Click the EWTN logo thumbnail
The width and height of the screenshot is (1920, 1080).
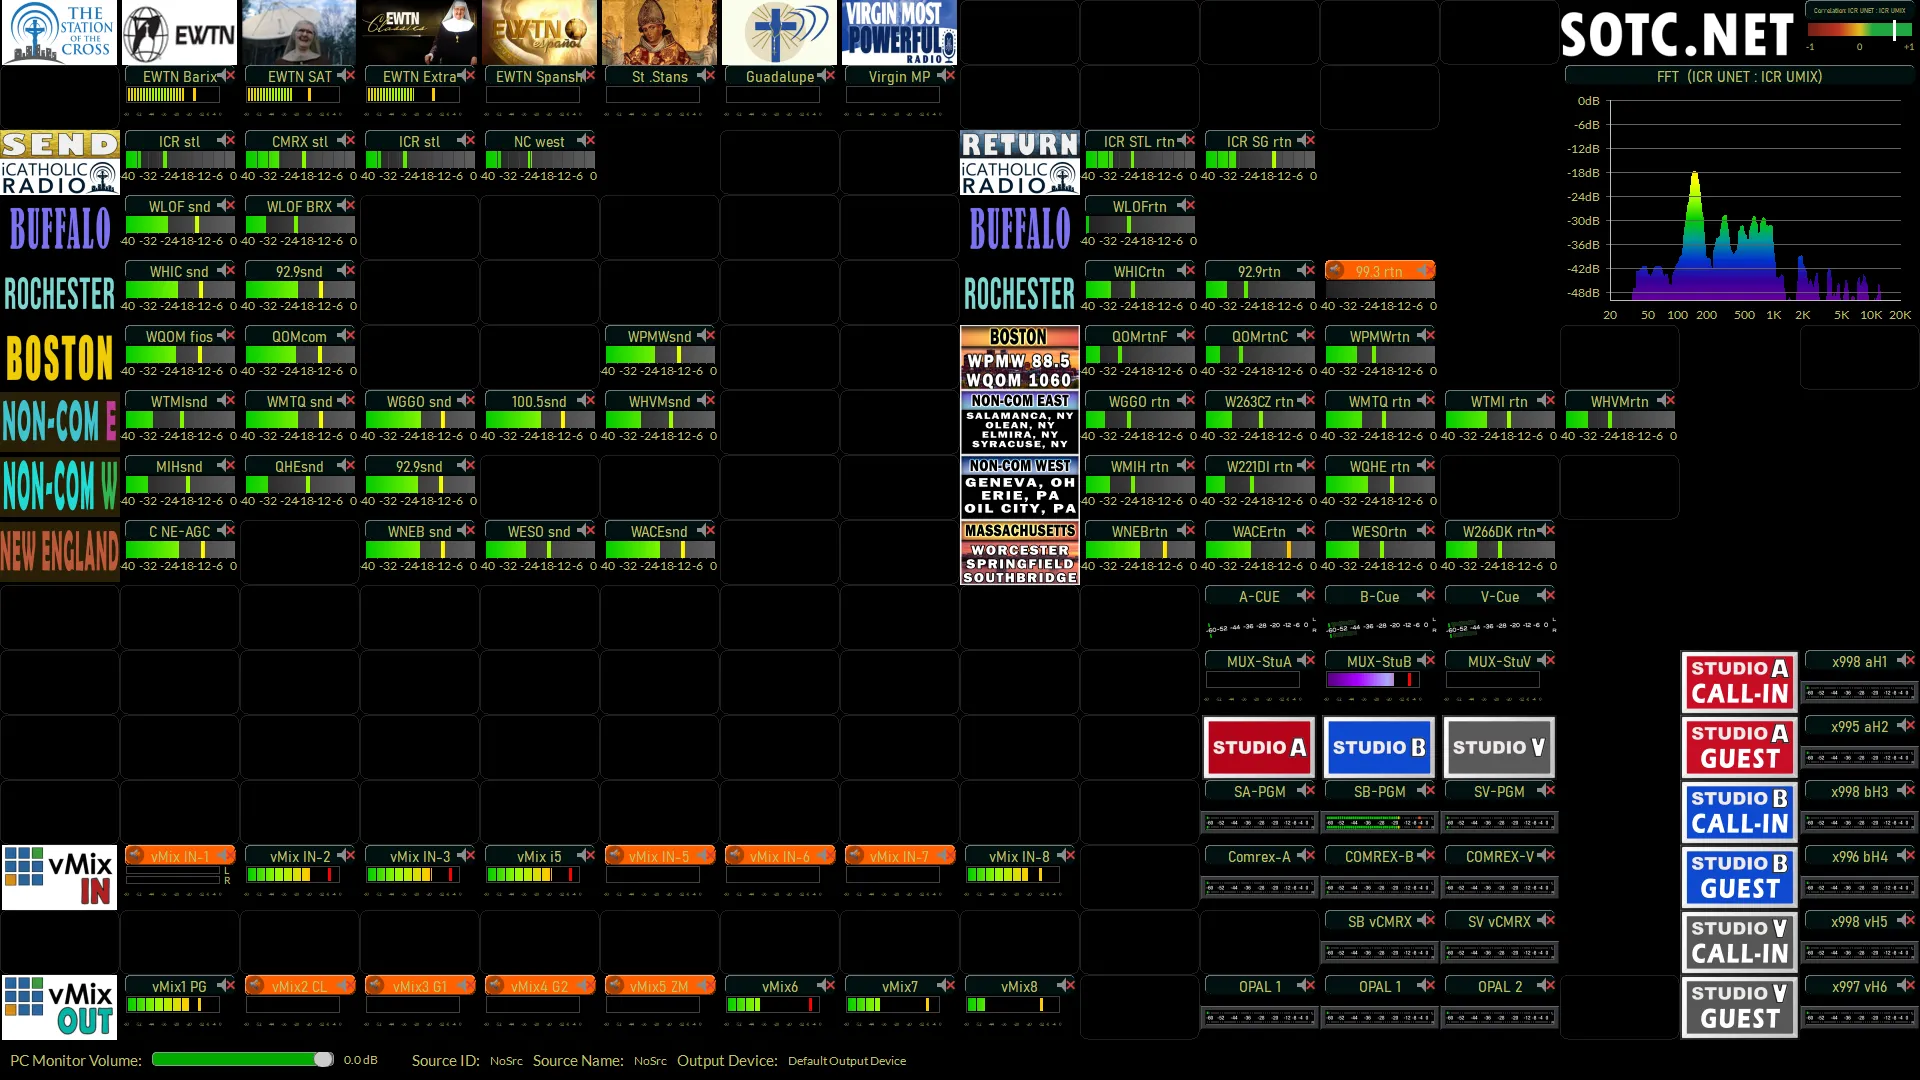[x=180, y=32]
